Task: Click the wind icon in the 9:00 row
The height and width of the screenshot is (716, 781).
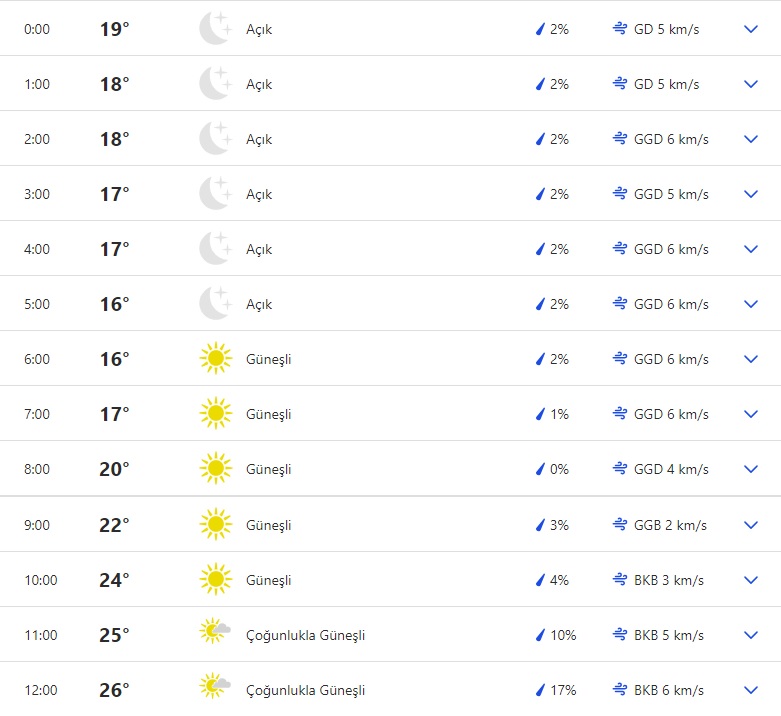Action: [620, 525]
